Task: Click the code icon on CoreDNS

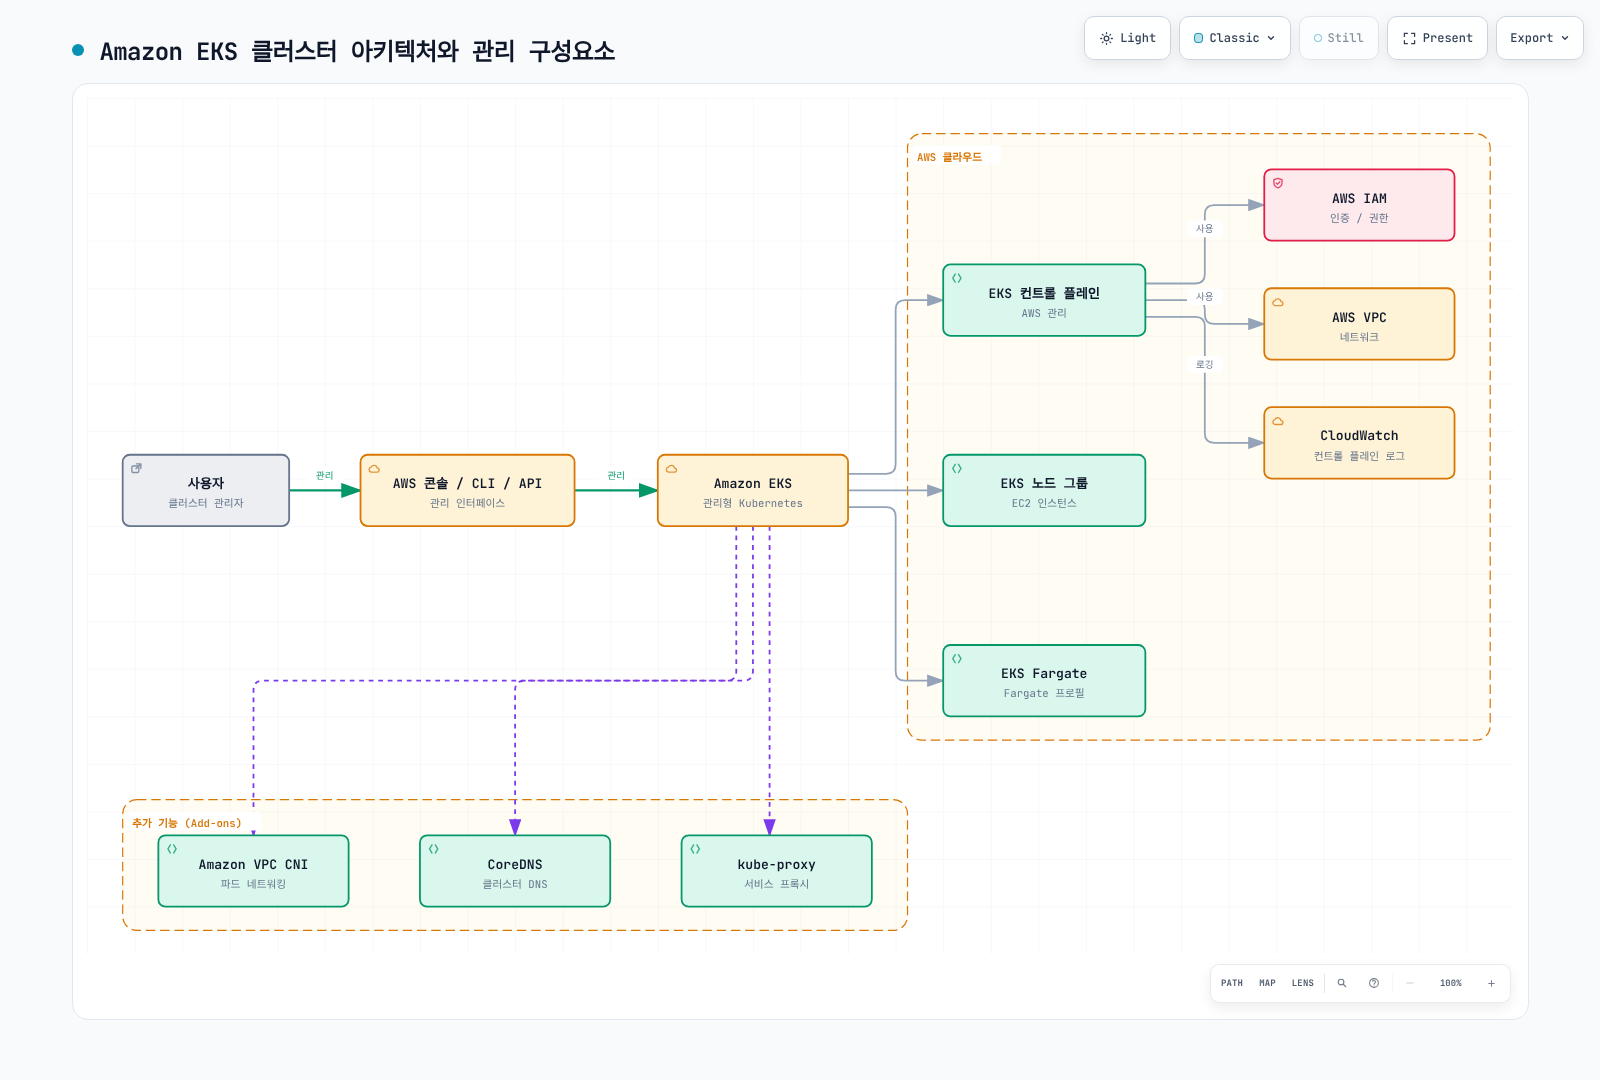Action: pos(434,849)
